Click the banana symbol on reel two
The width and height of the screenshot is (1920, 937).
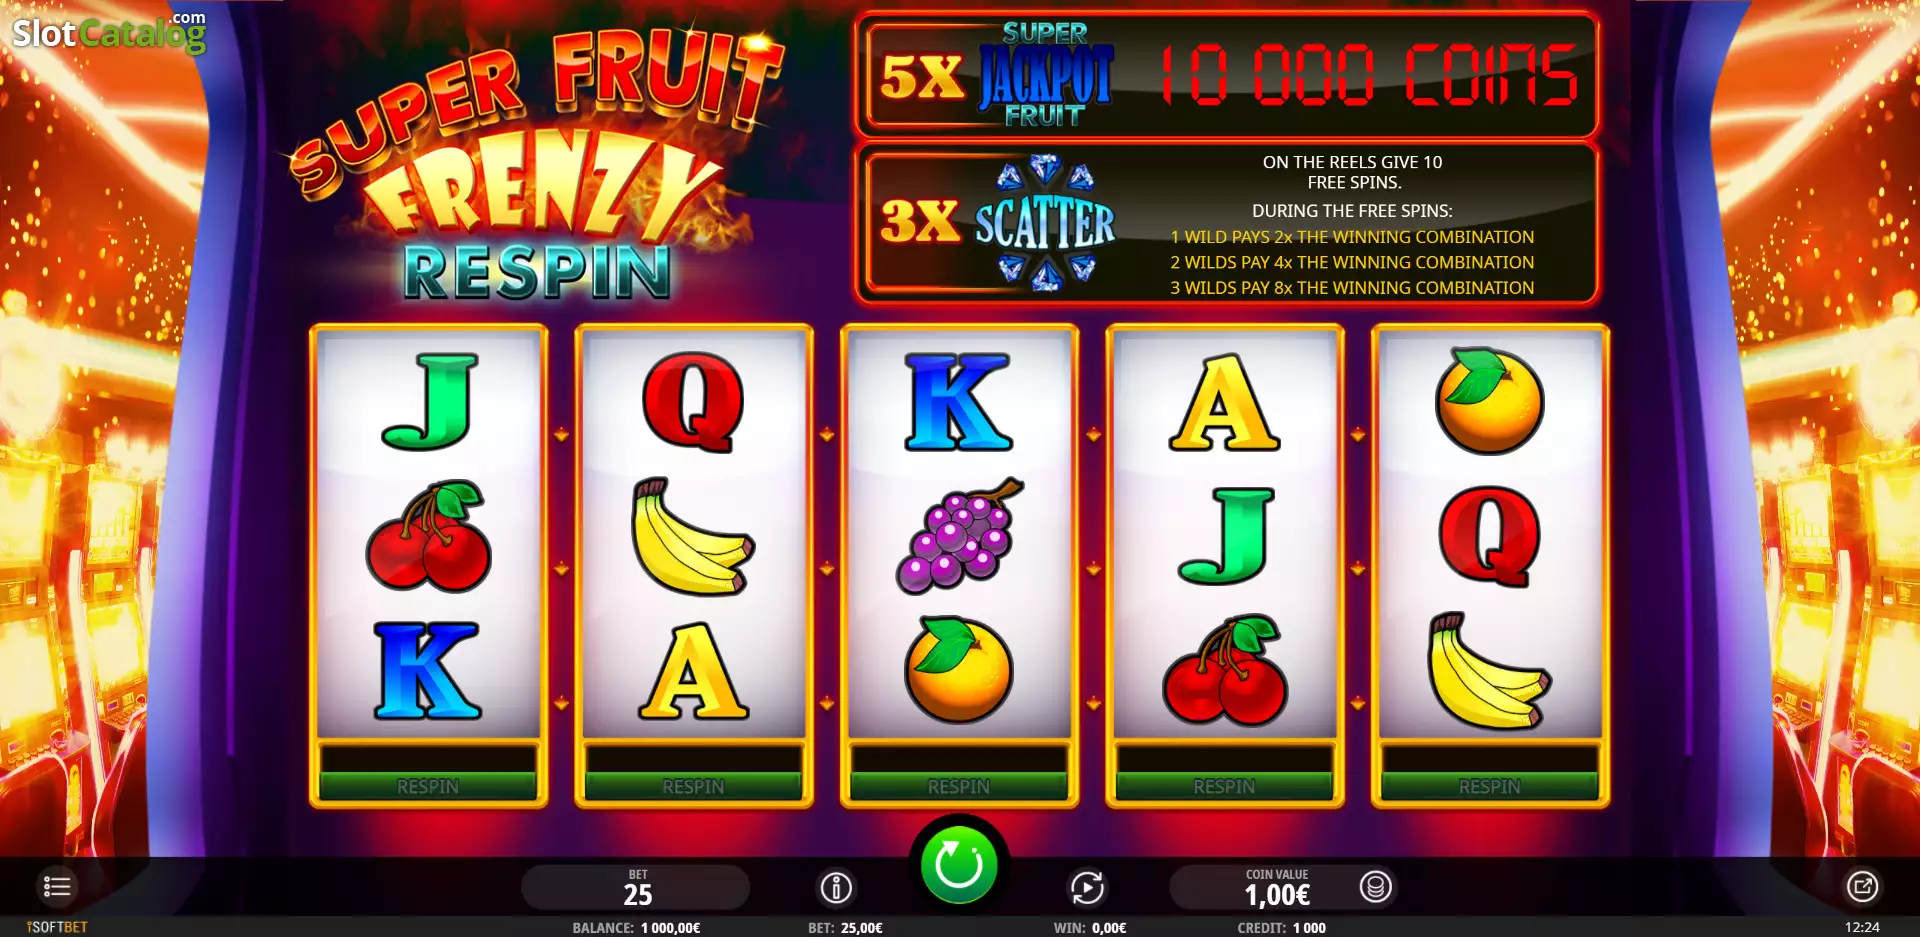[692, 536]
